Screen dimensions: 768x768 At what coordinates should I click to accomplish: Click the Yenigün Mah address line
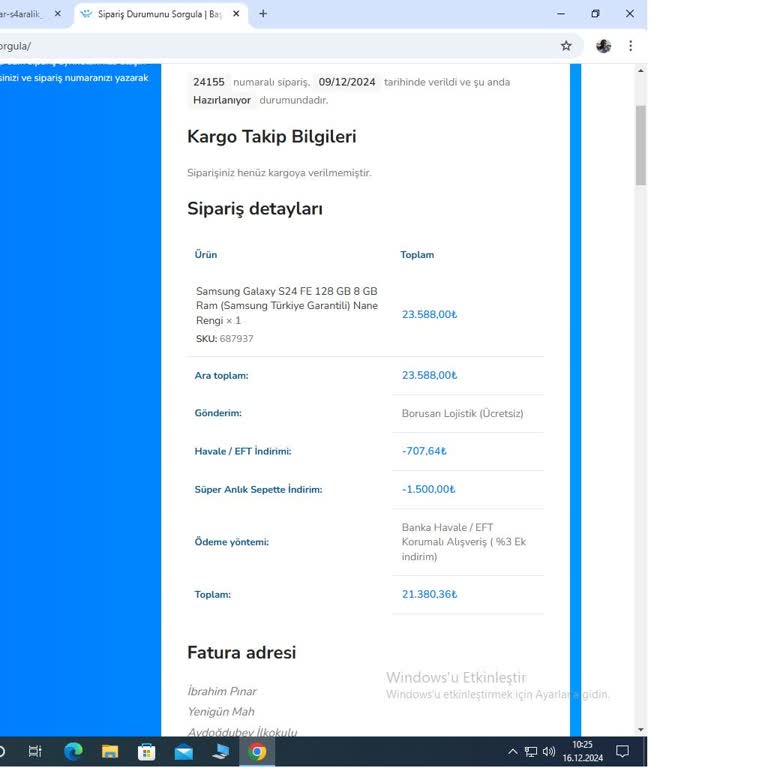221,712
